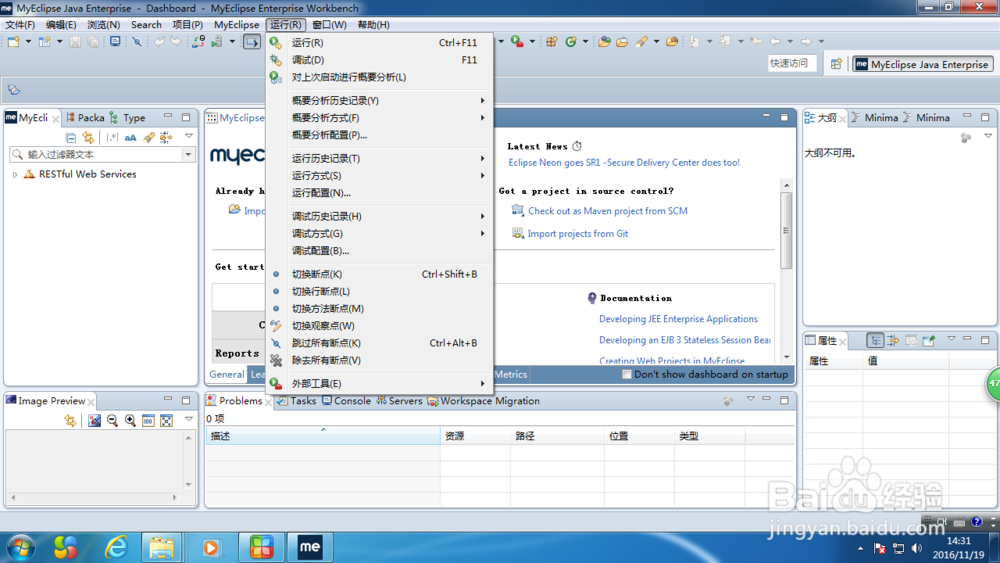Image resolution: width=1000 pixels, height=563 pixels.
Task: Click the Forward navigation arrow in toolbar
Action: (x=806, y=42)
